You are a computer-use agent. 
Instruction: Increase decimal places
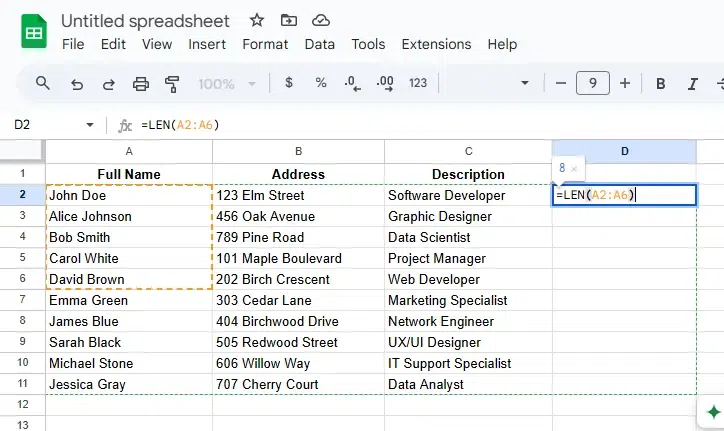click(x=385, y=84)
